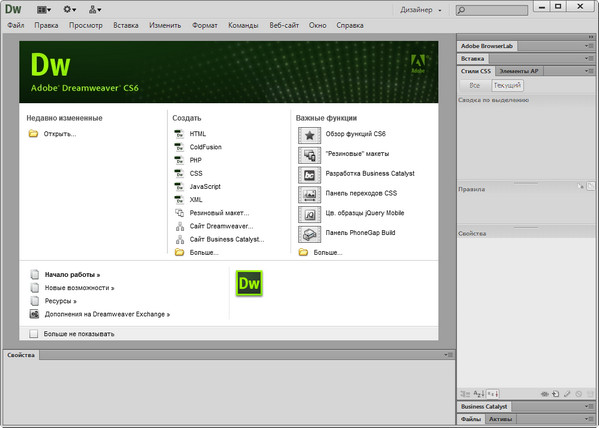
Task: Click the Начало работы link
Action: click(x=72, y=275)
